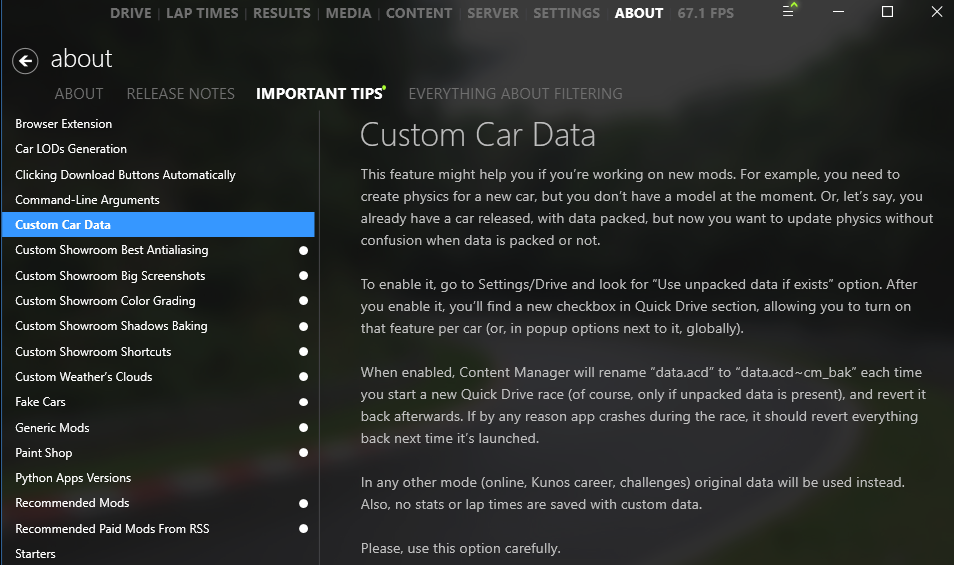Open Everything About Filtering tab
The width and height of the screenshot is (954, 565).
coord(515,94)
